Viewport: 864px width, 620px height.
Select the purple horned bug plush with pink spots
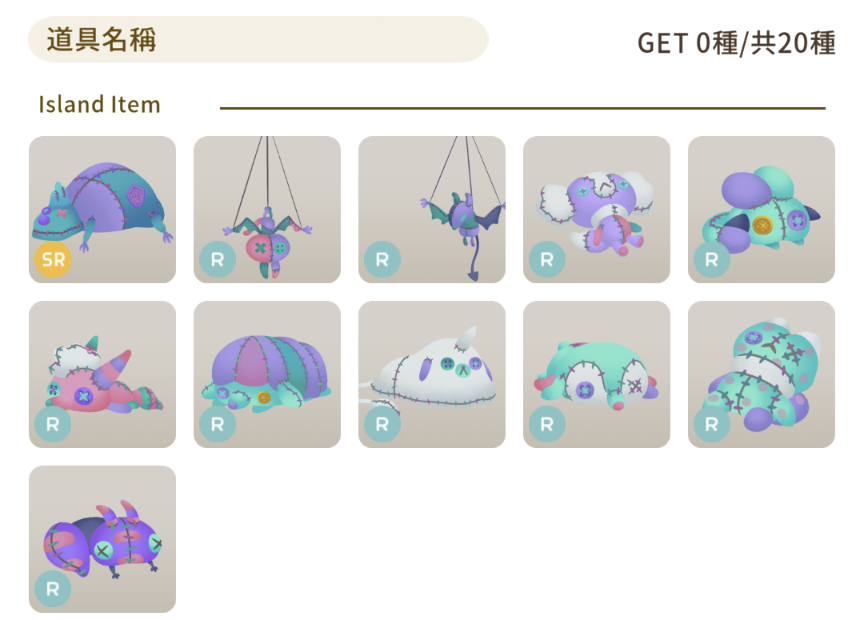point(102,539)
